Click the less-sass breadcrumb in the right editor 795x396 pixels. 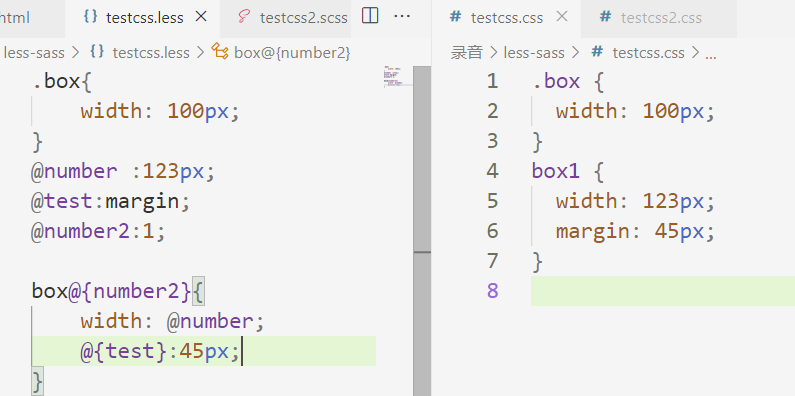click(x=534, y=53)
